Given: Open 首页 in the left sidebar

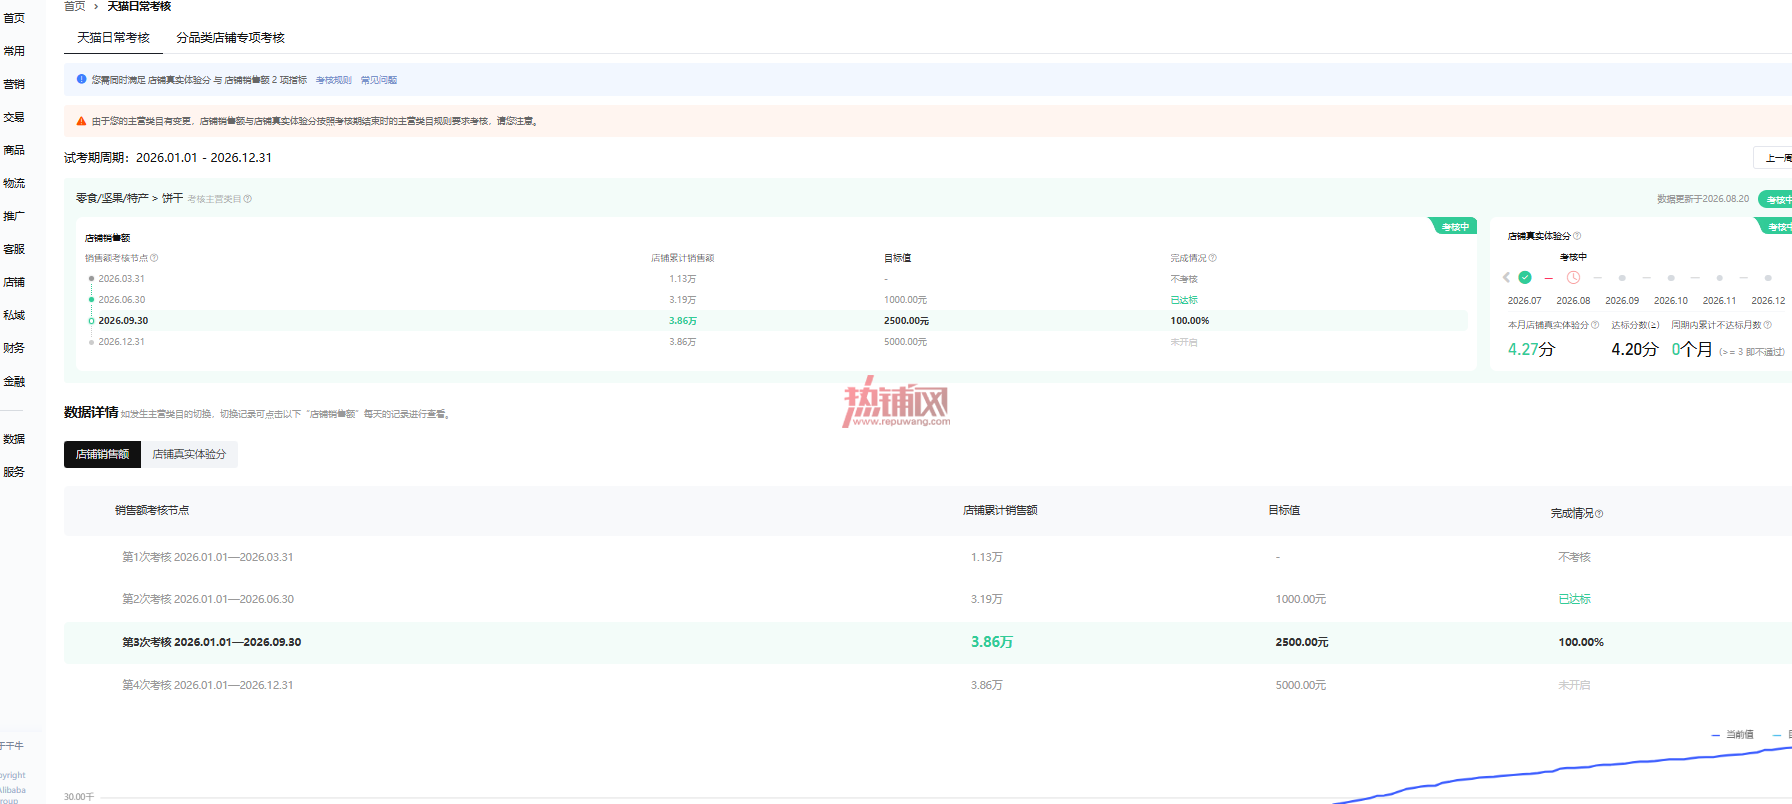Looking at the screenshot, I should click(x=14, y=18).
